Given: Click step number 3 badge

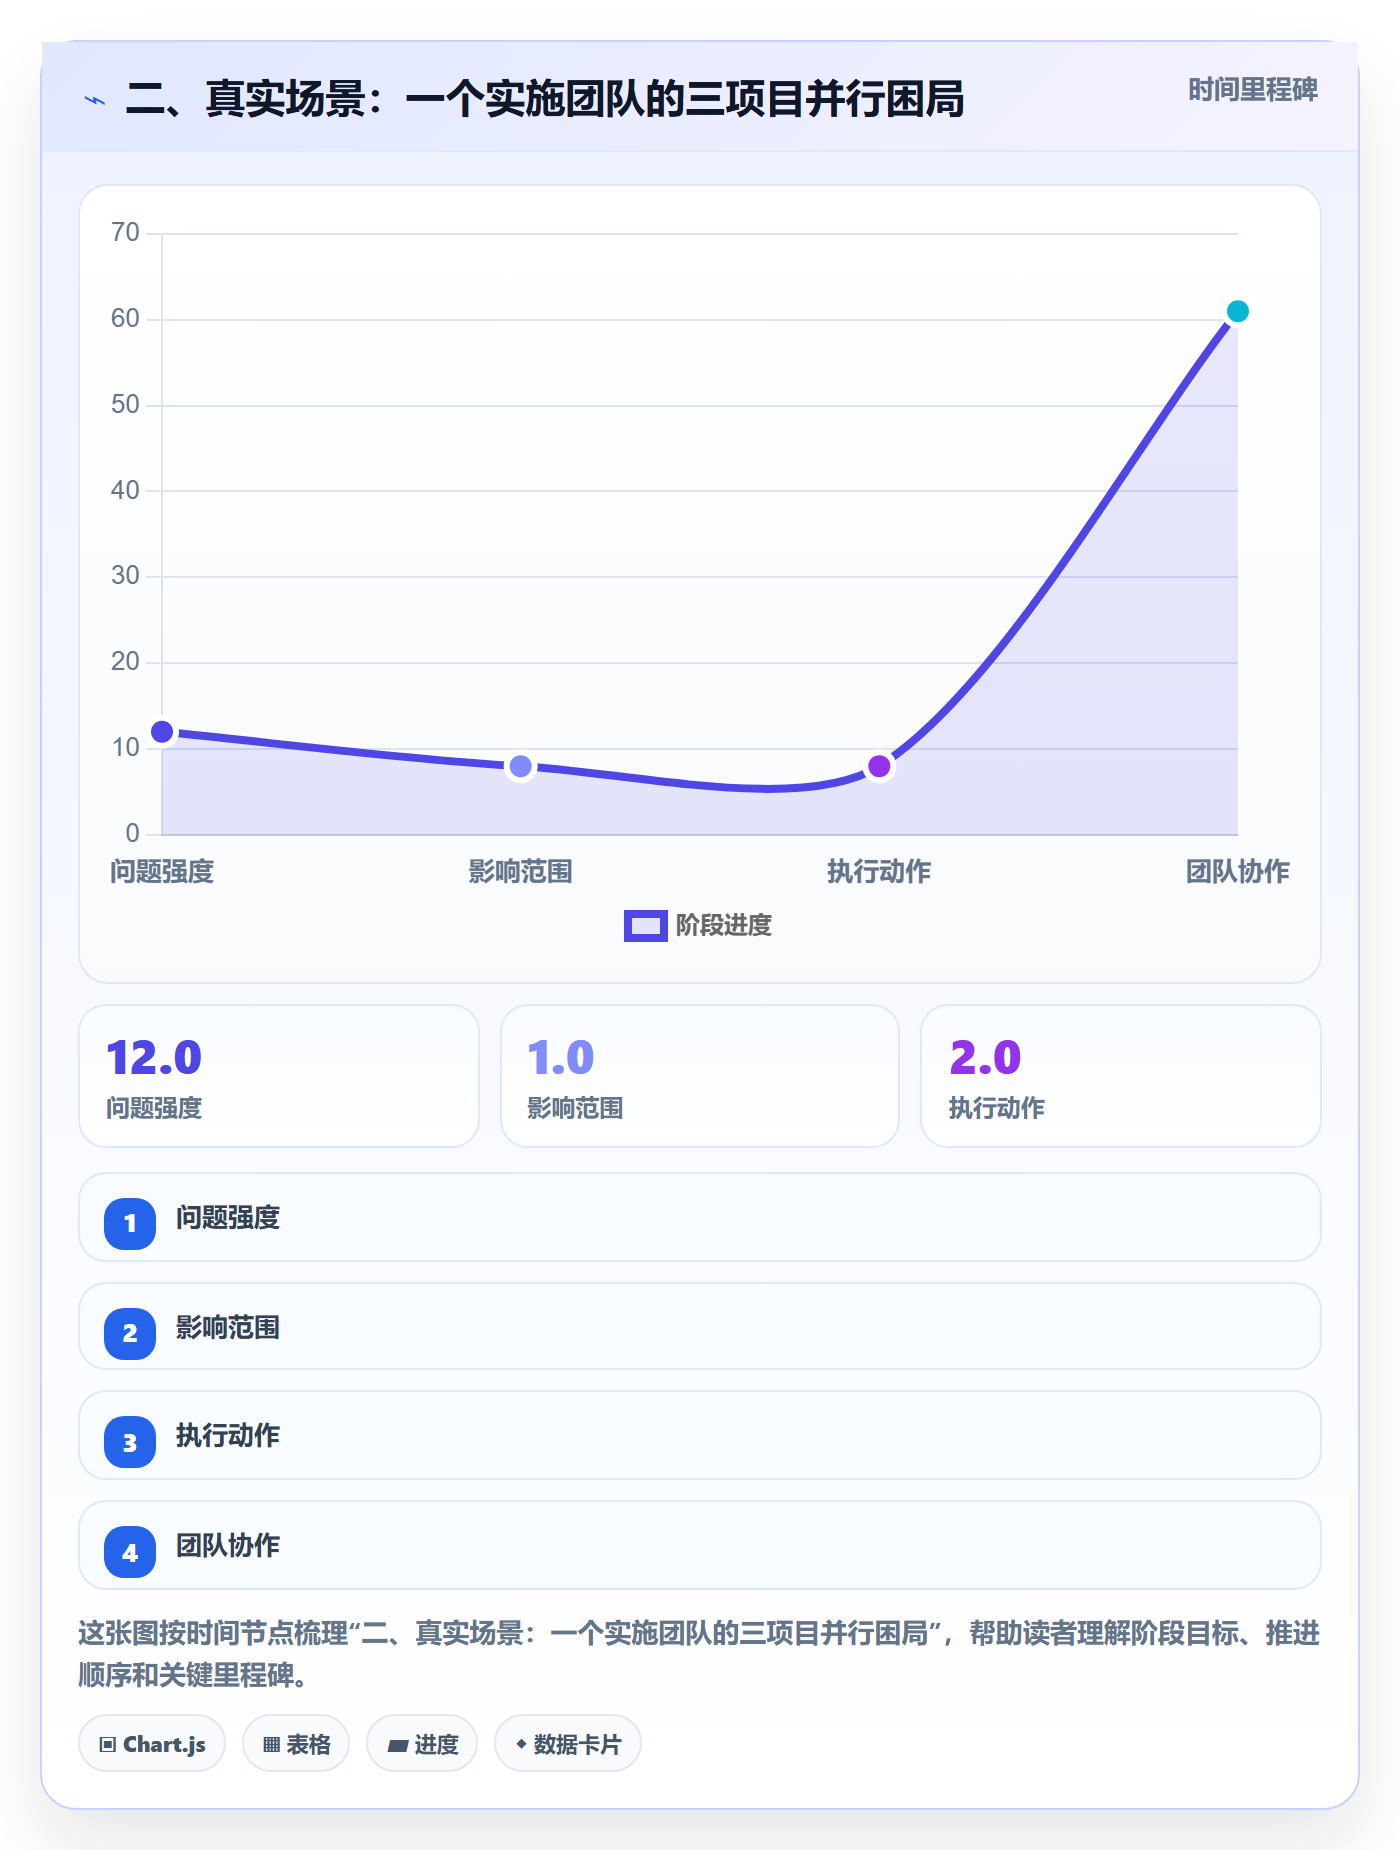Looking at the screenshot, I should (x=130, y=1443).
